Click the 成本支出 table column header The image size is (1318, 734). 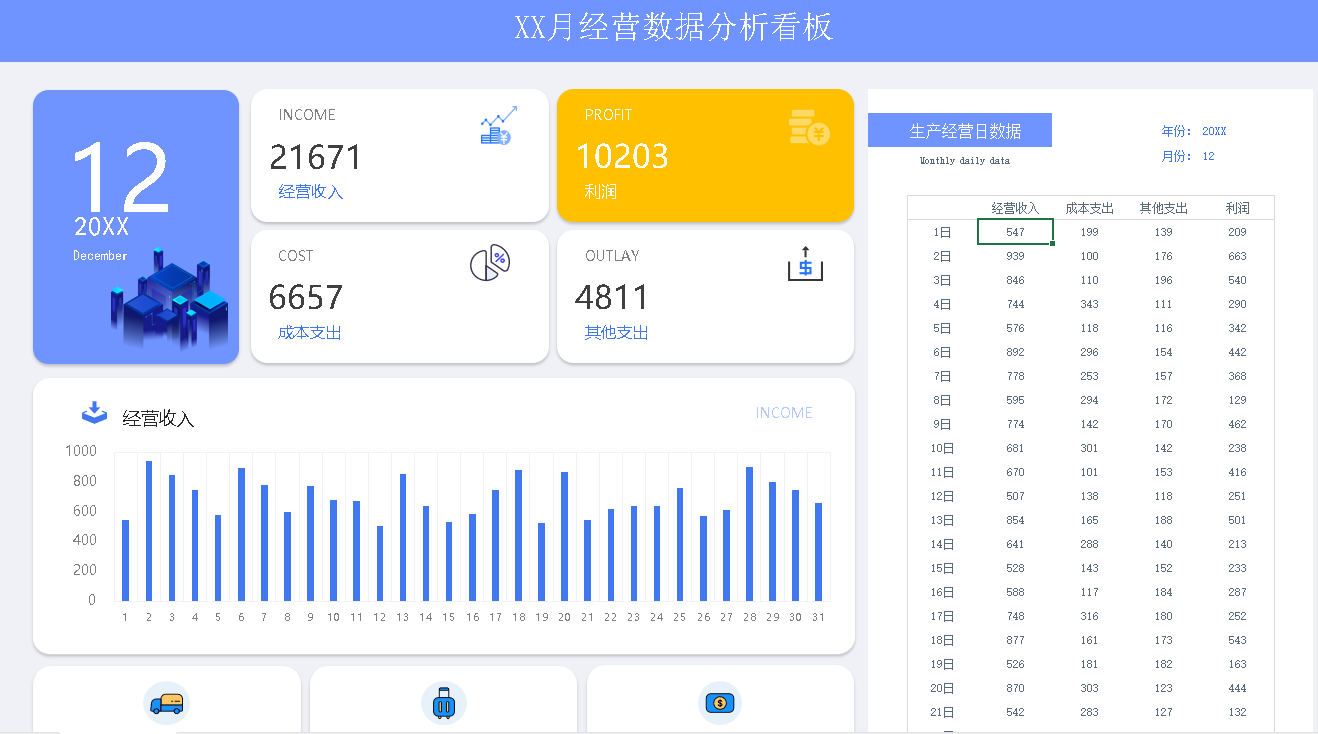pos(1089,208)
